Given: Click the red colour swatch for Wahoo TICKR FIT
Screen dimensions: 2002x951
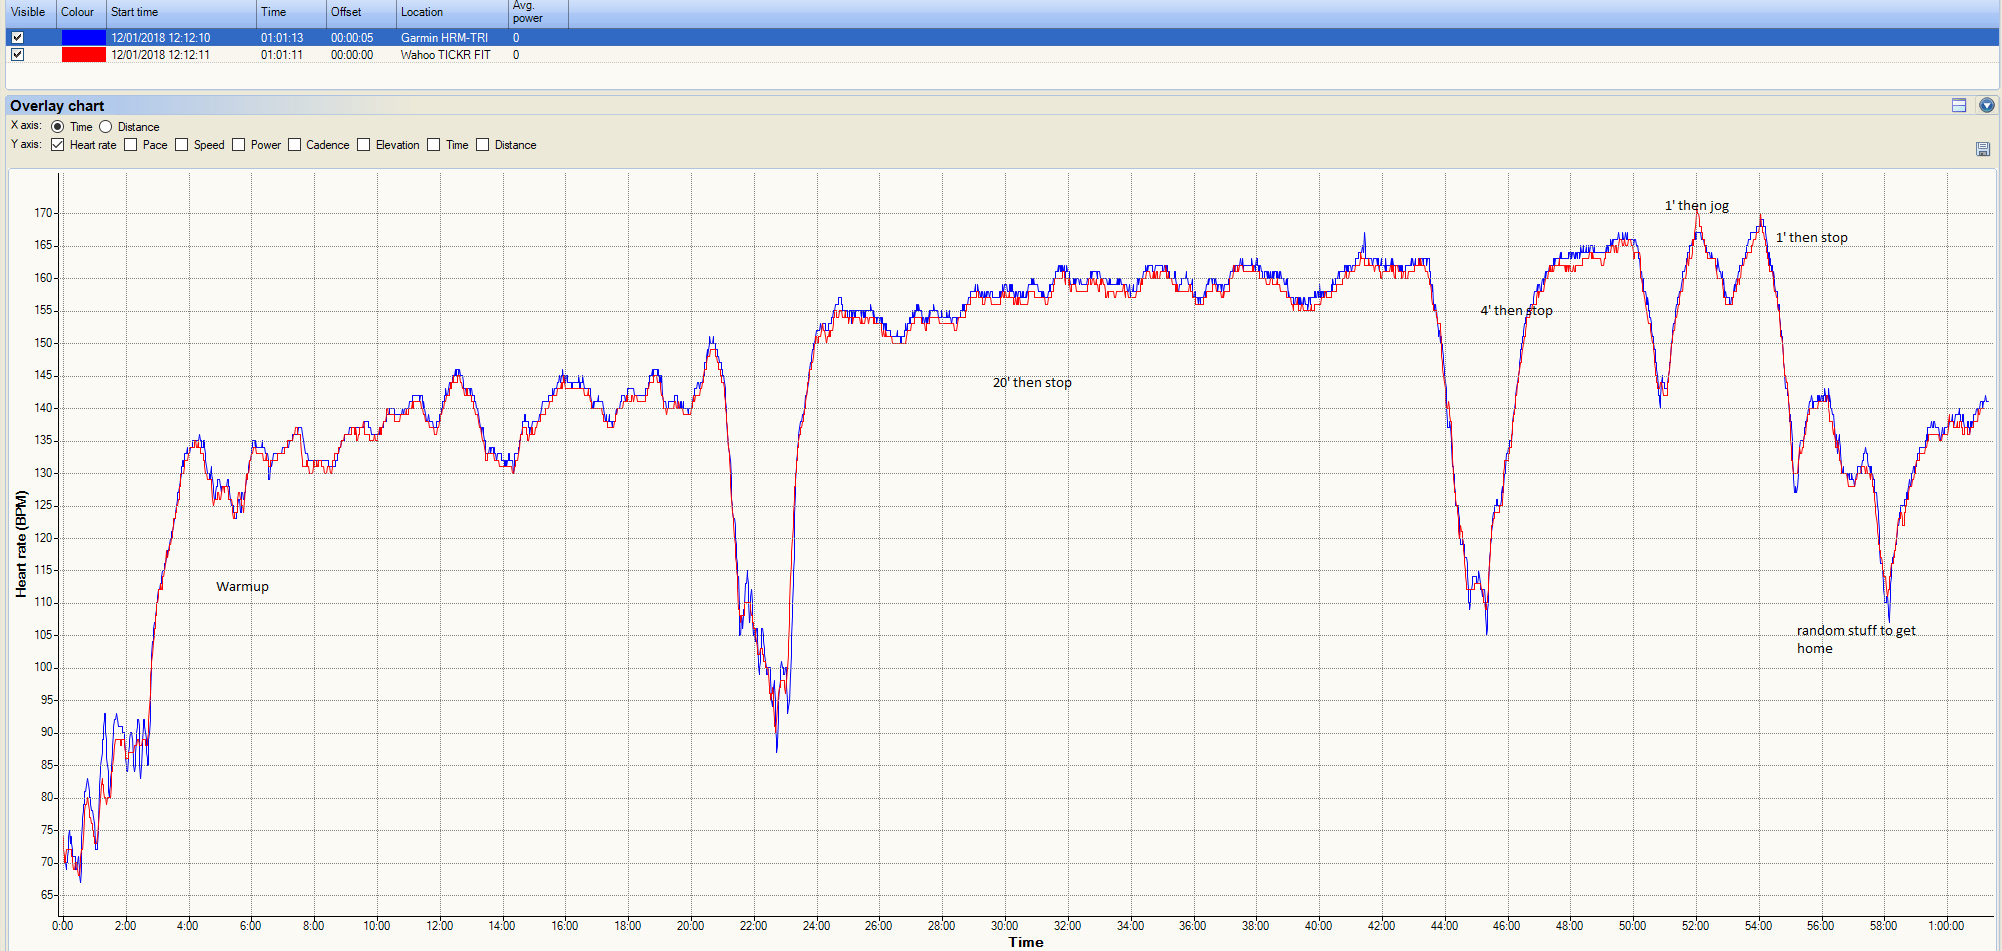Looking at the screenshot, I should point(83,55).
